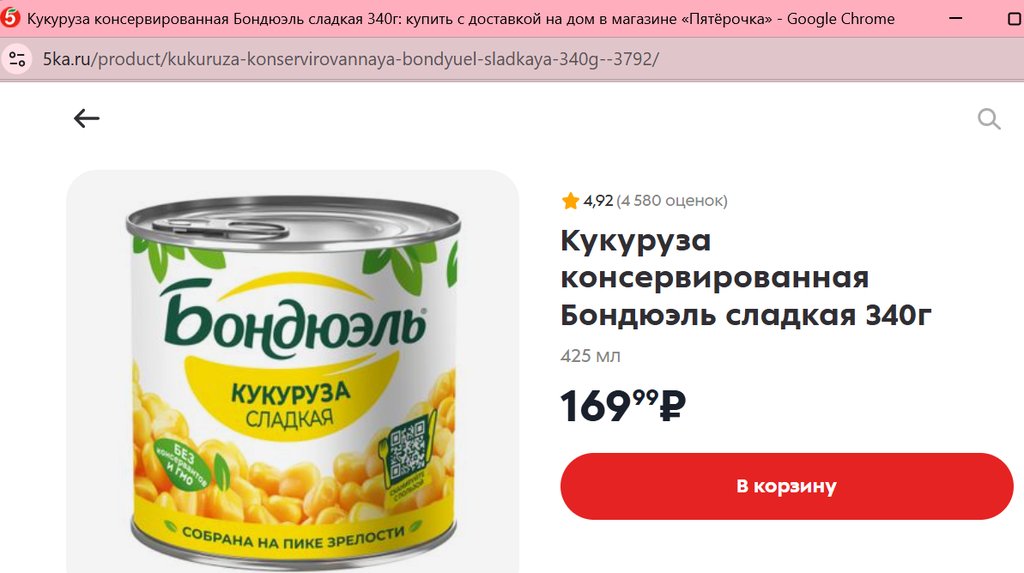The height and width of the screenshot is (573, 1024).
Task: Click the Pyaterochka favicon in title bar
Action: tap(10, 18)
